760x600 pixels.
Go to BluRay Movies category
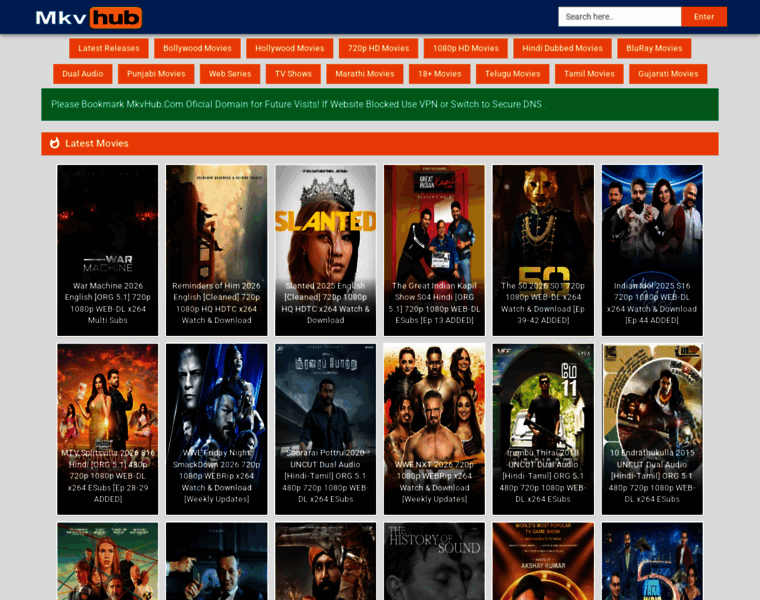point(654,48)
